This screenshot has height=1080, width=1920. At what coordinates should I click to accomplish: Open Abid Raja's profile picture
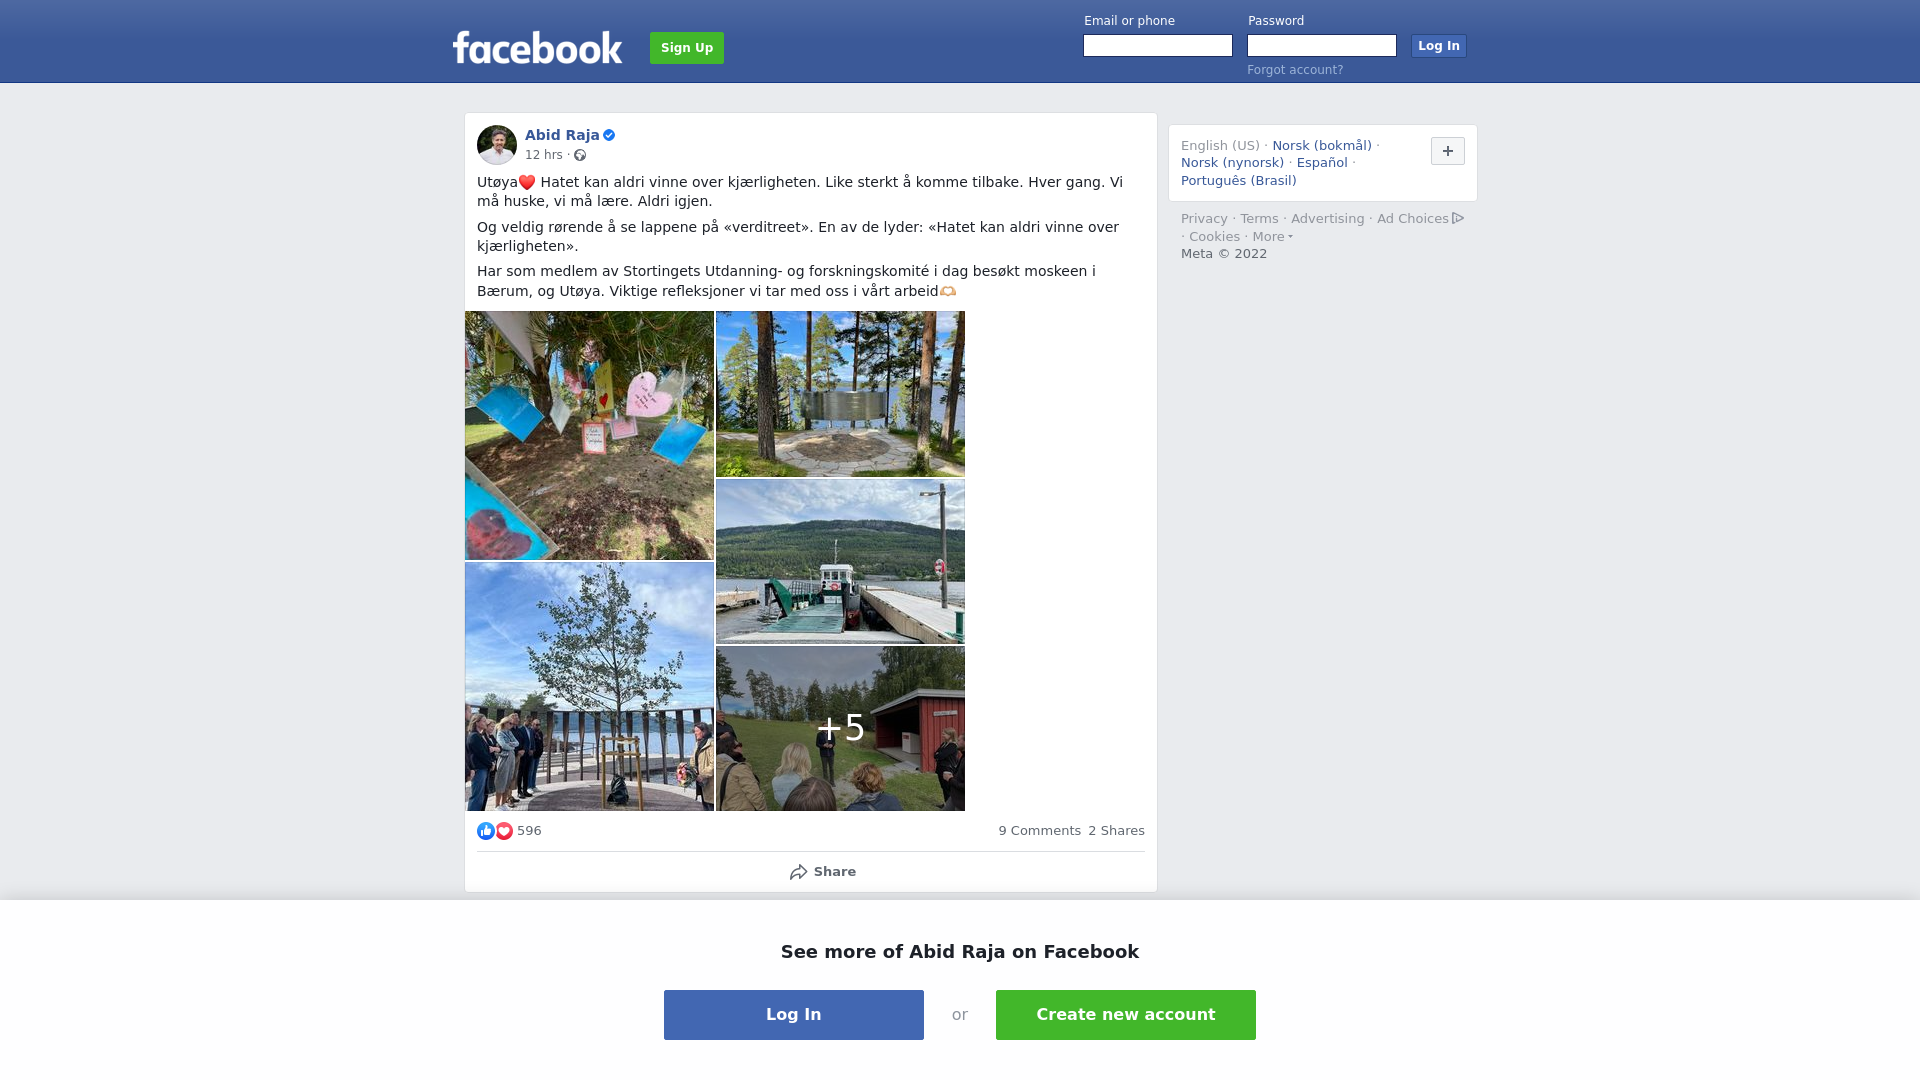497,145
